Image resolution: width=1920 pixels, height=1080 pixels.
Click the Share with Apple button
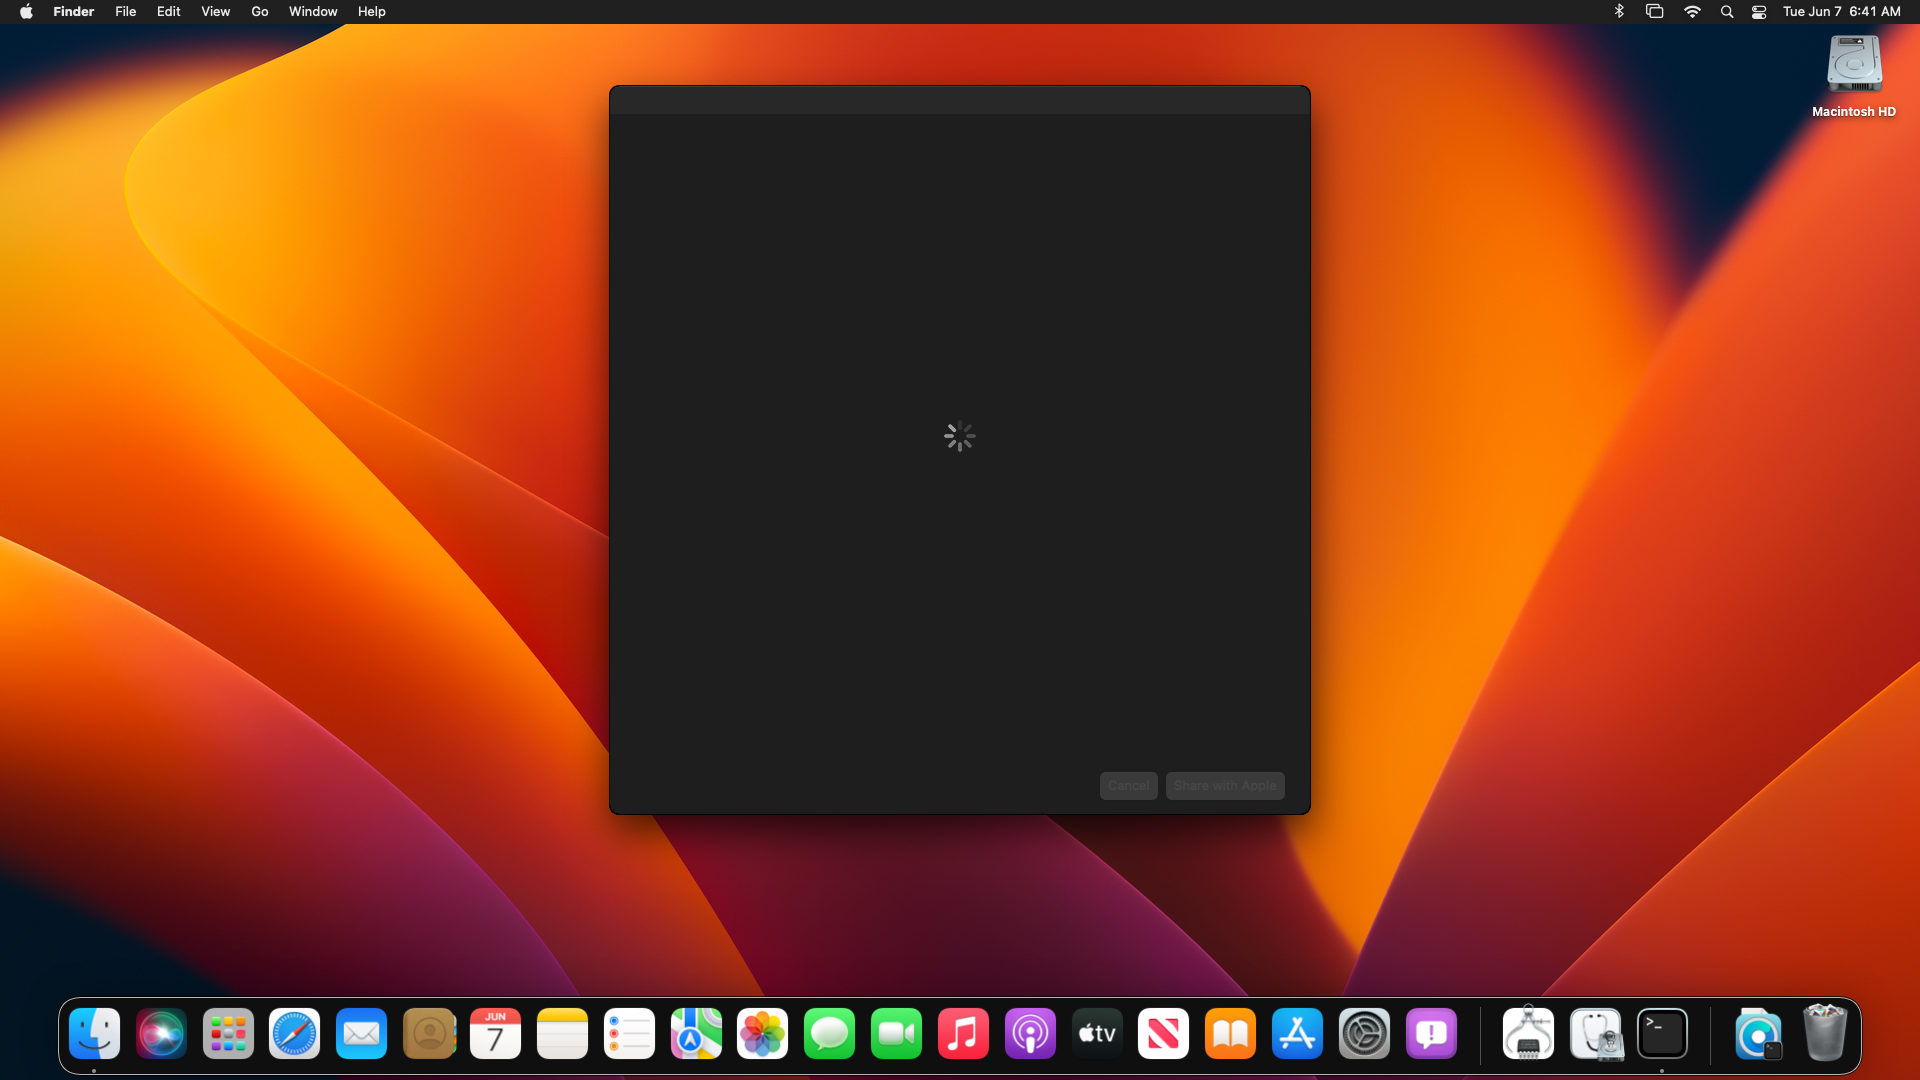click(x=1225, y=786)
